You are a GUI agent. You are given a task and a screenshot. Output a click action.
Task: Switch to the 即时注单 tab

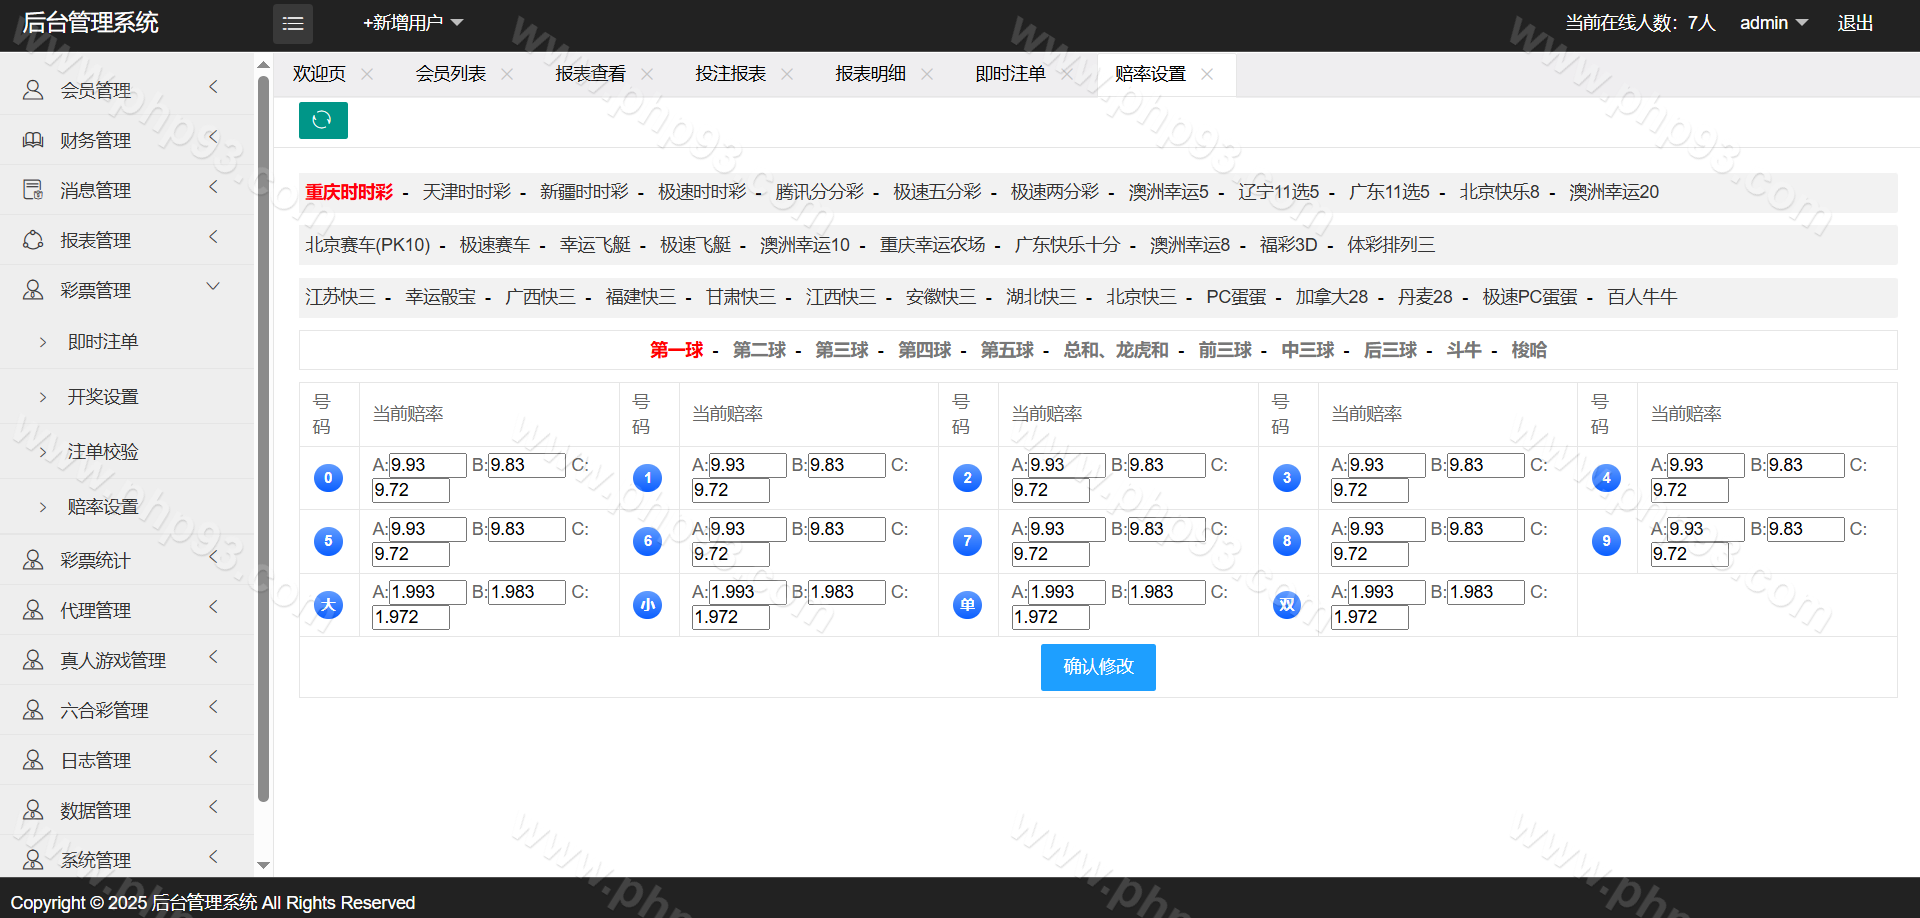point(1010,74)
